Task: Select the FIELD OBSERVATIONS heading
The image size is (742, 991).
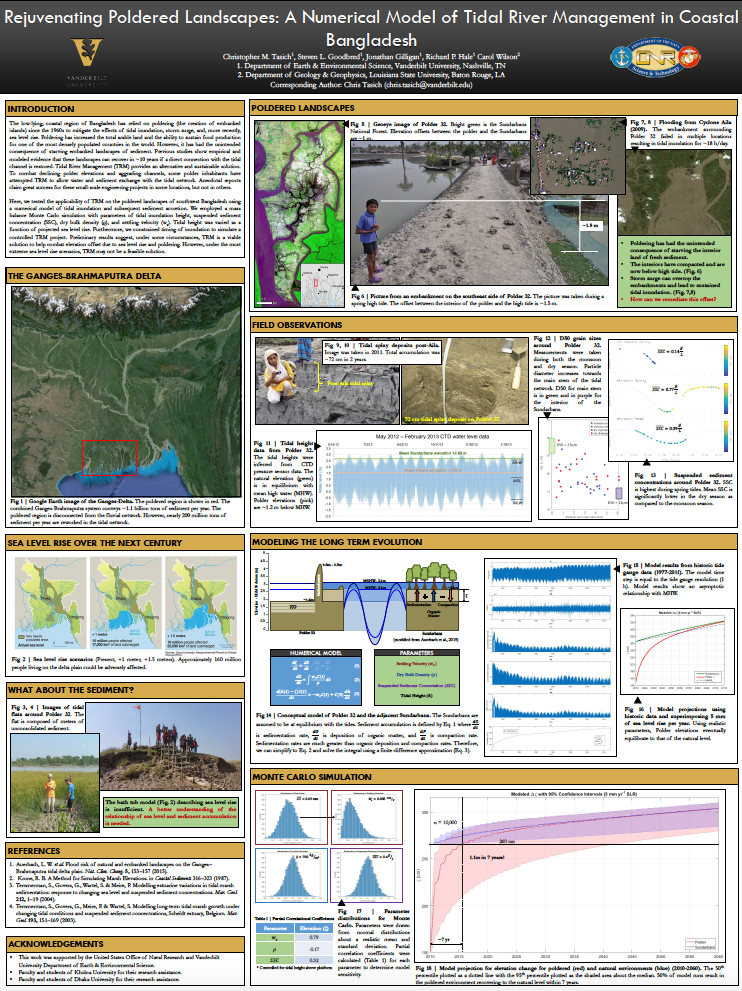Action: point(493,325)
